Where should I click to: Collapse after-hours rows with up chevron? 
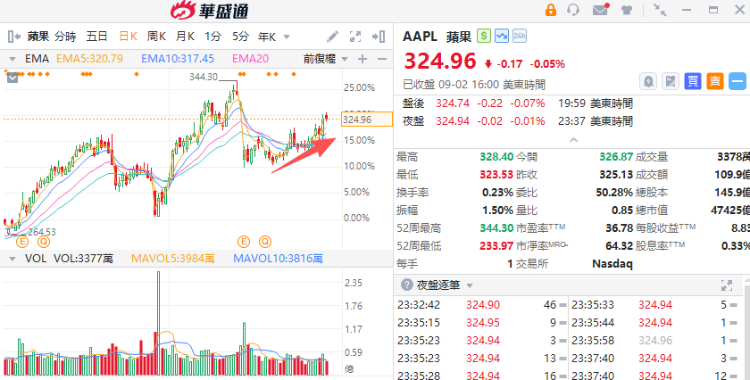click(x=574, y=140)
